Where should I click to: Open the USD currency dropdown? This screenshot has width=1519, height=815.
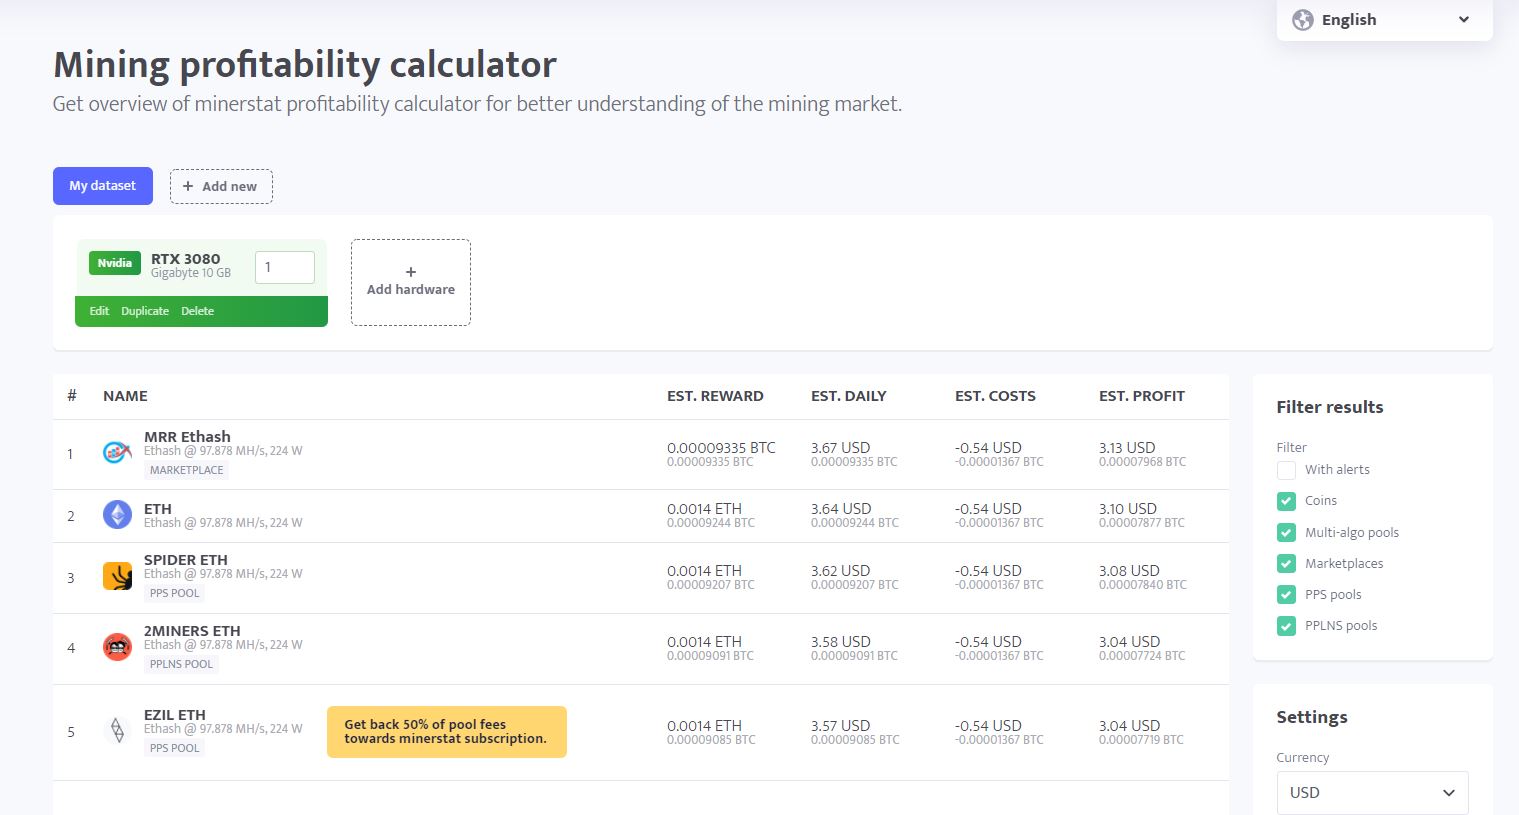click(1372, 792)
